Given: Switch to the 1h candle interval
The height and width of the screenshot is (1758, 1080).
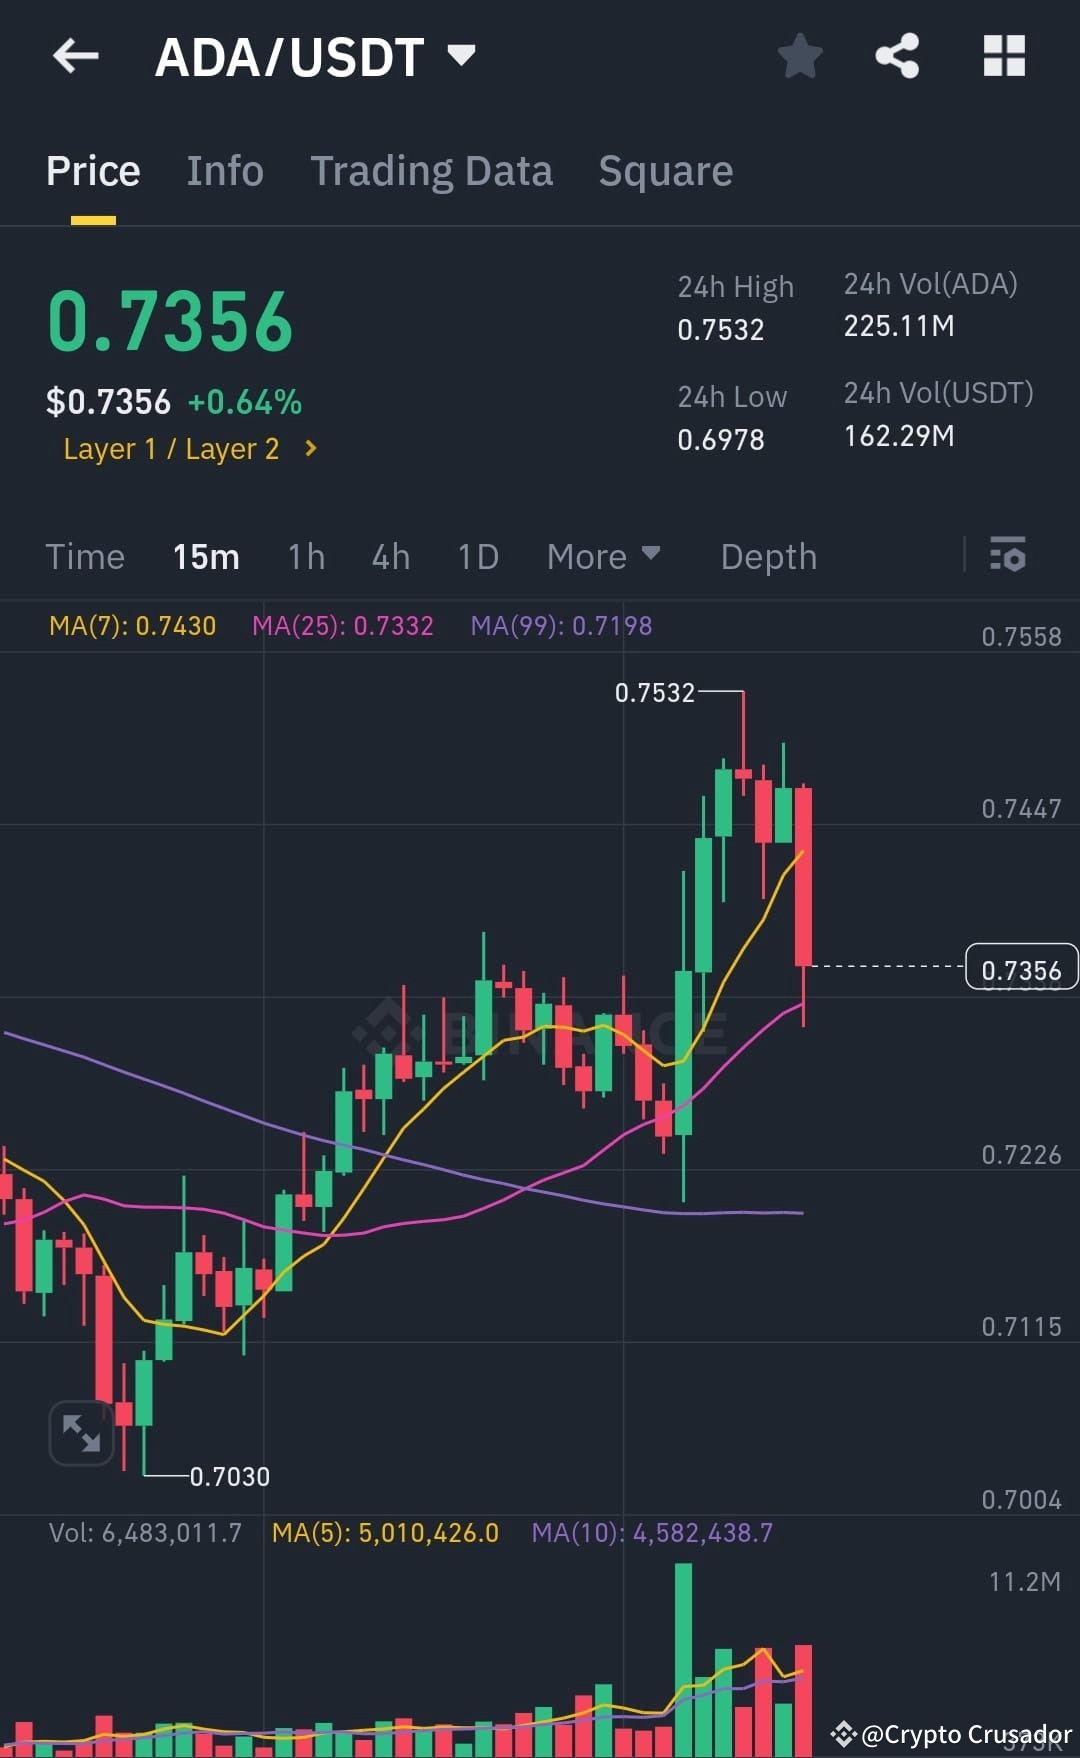Looking at the screenshot, I should click(305, 556).
